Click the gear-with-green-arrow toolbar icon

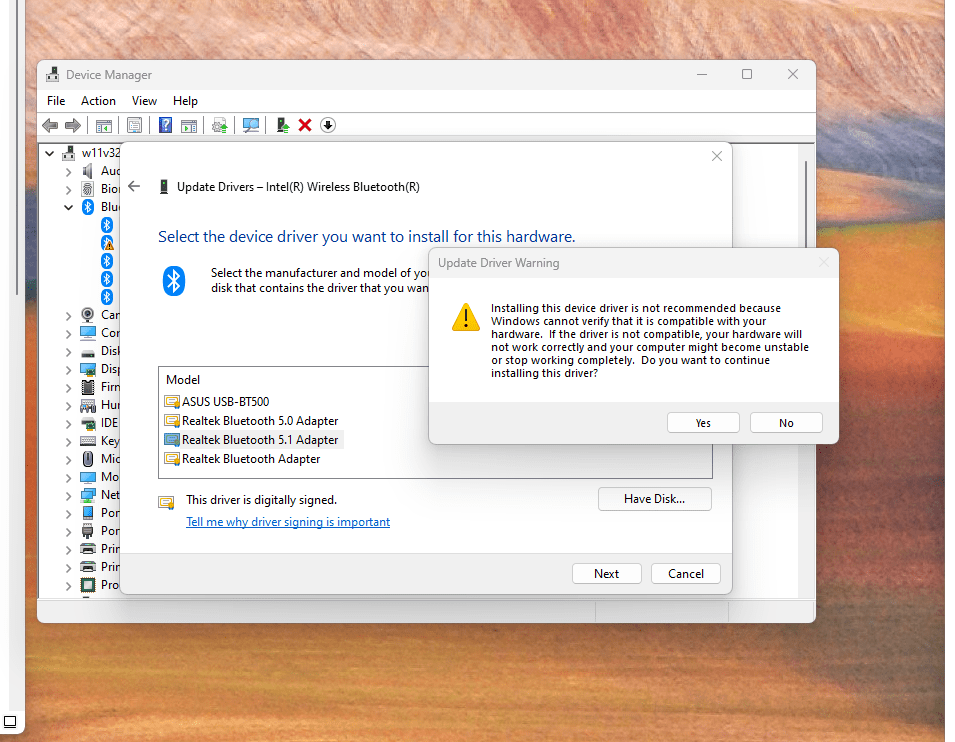click(x=220, y=125)
